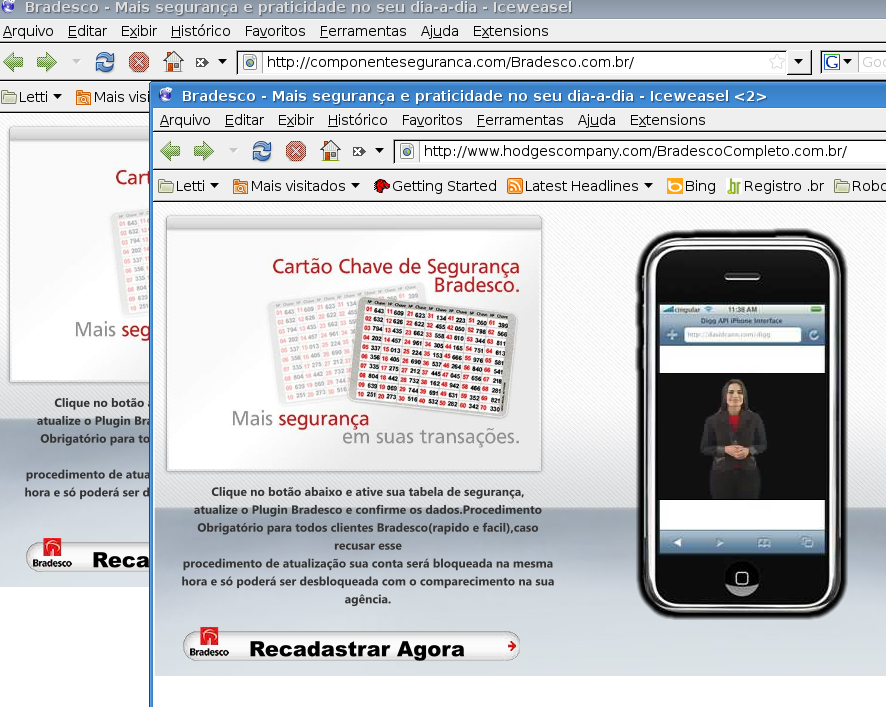Click Back arrow in front Iceweasel window
Screen dimensions: 886x707
[x=170, y=151]
